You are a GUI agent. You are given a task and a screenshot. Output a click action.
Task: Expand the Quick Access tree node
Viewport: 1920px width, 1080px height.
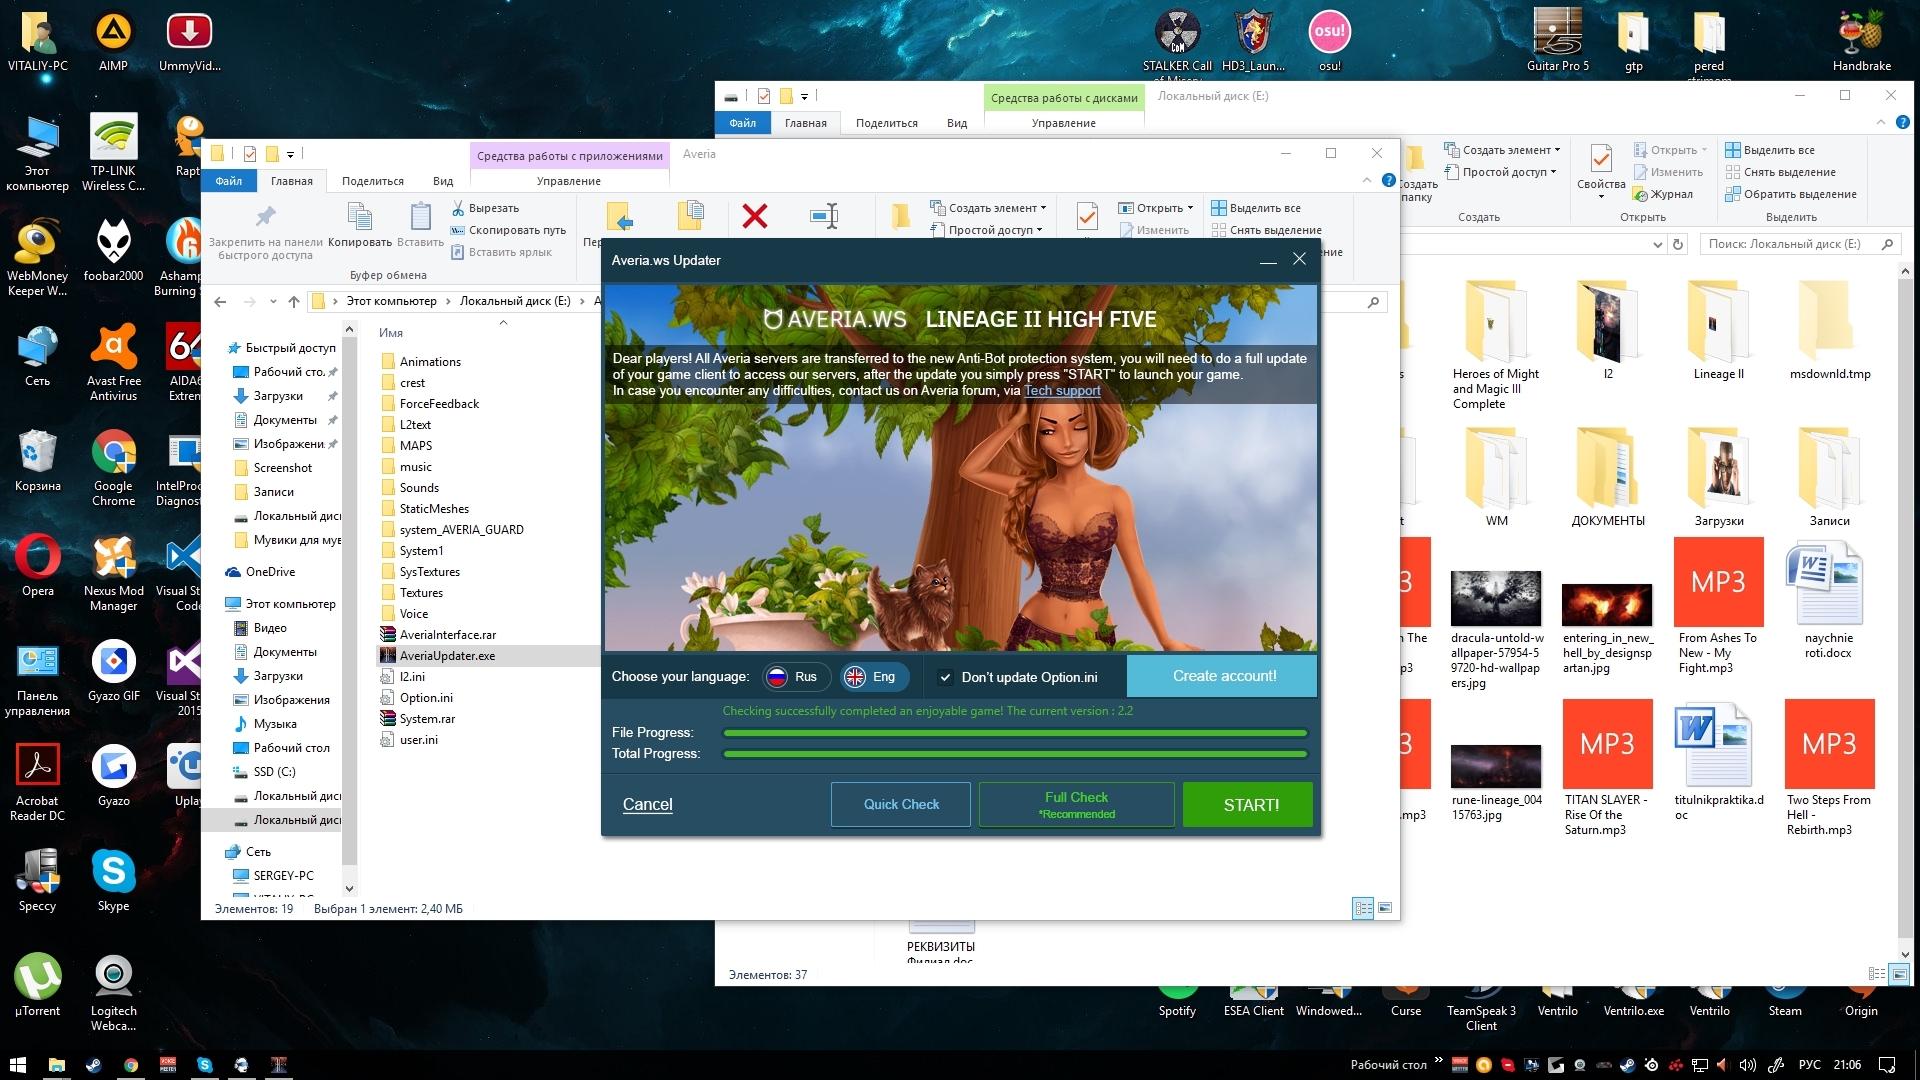221,348
